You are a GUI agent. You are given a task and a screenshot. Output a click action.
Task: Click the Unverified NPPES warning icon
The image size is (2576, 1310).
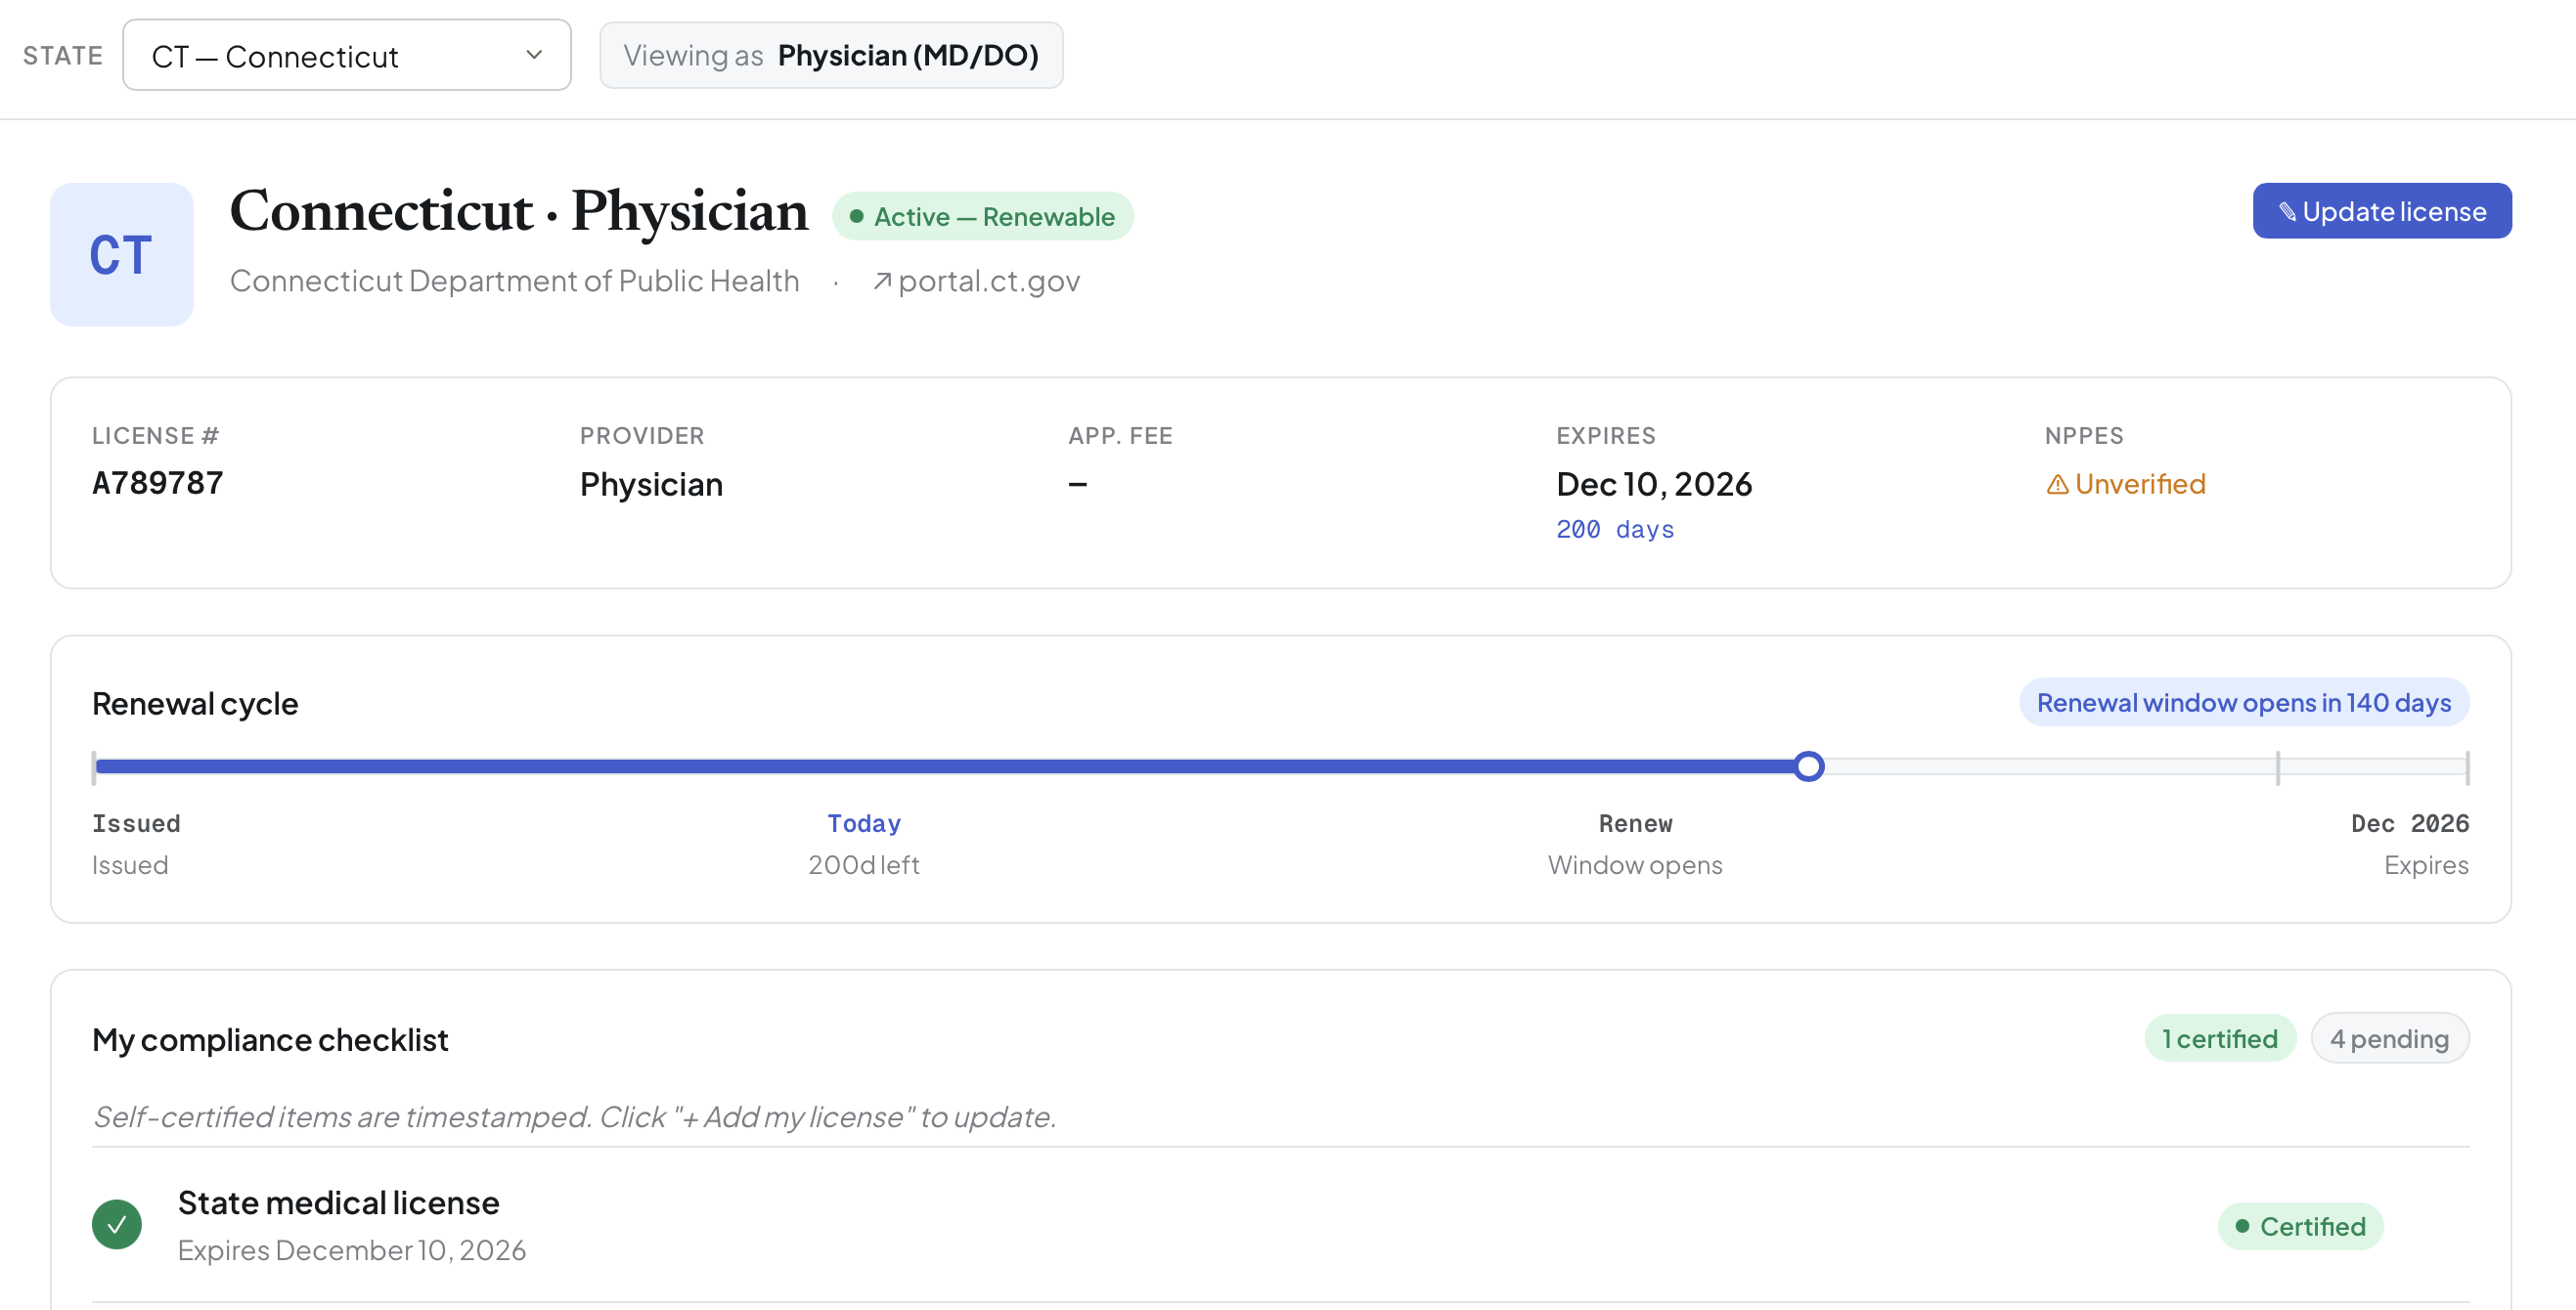[x=2057, y=484]
